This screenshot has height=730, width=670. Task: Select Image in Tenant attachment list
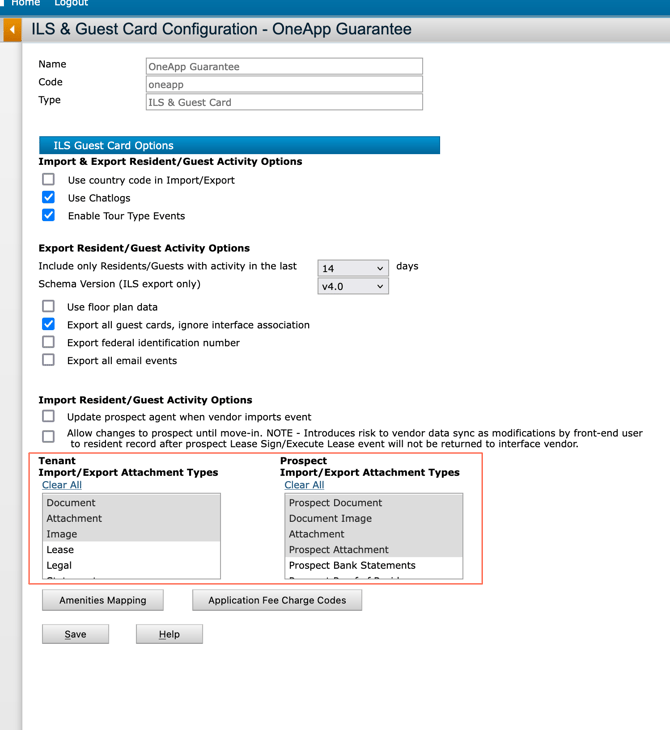(x=131, y=534)
